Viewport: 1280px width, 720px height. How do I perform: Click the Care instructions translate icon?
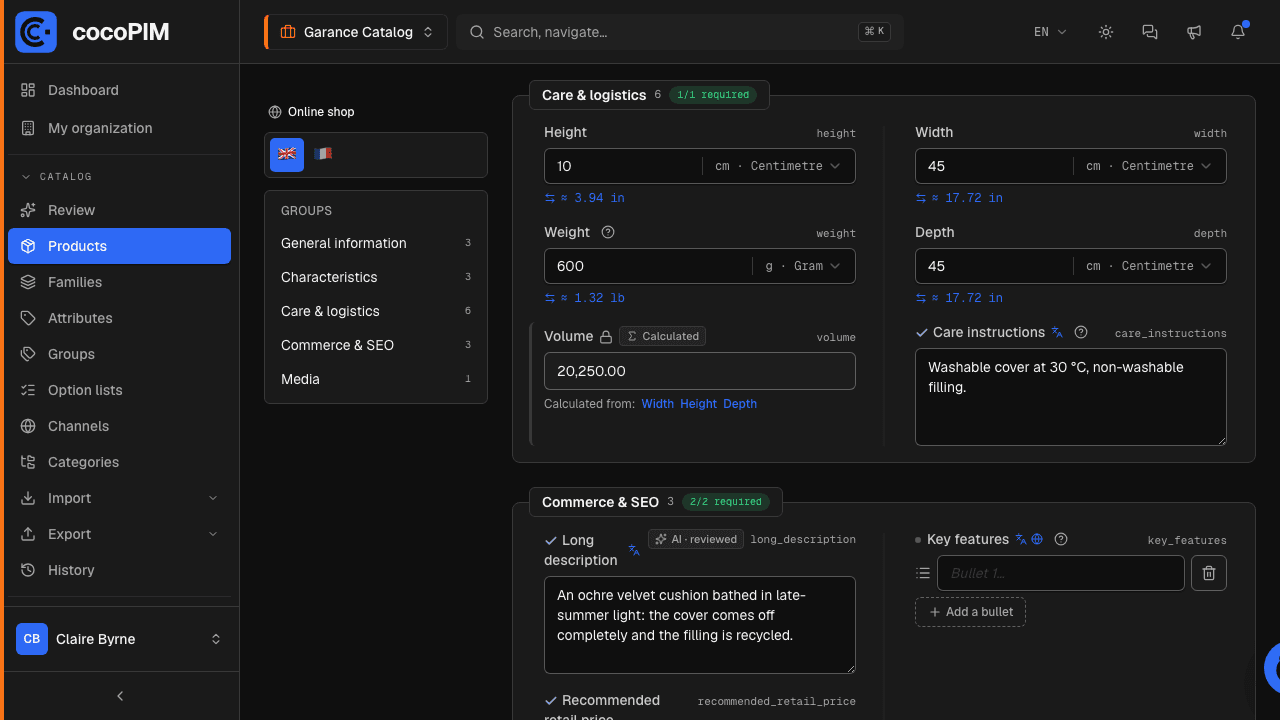pos(1057,332)
